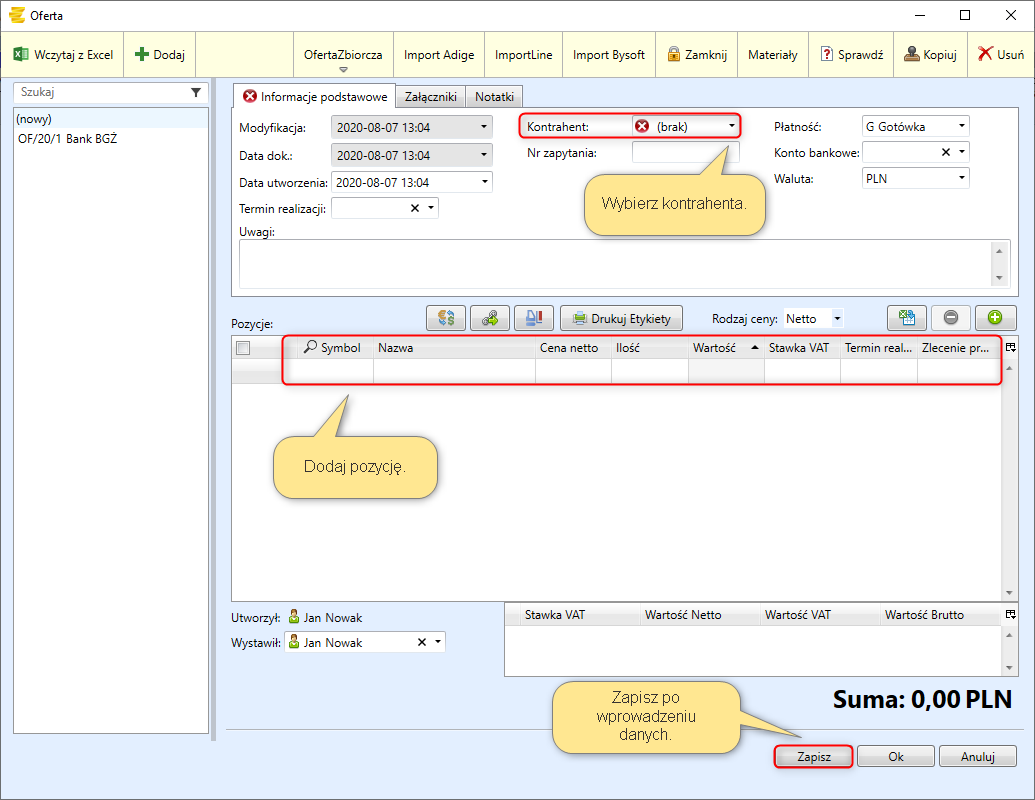Image resolution: width=1035 pixels, height=800 pixels.
Task: Click the Sprawdź question mark icon
Action: click(827, 54)
